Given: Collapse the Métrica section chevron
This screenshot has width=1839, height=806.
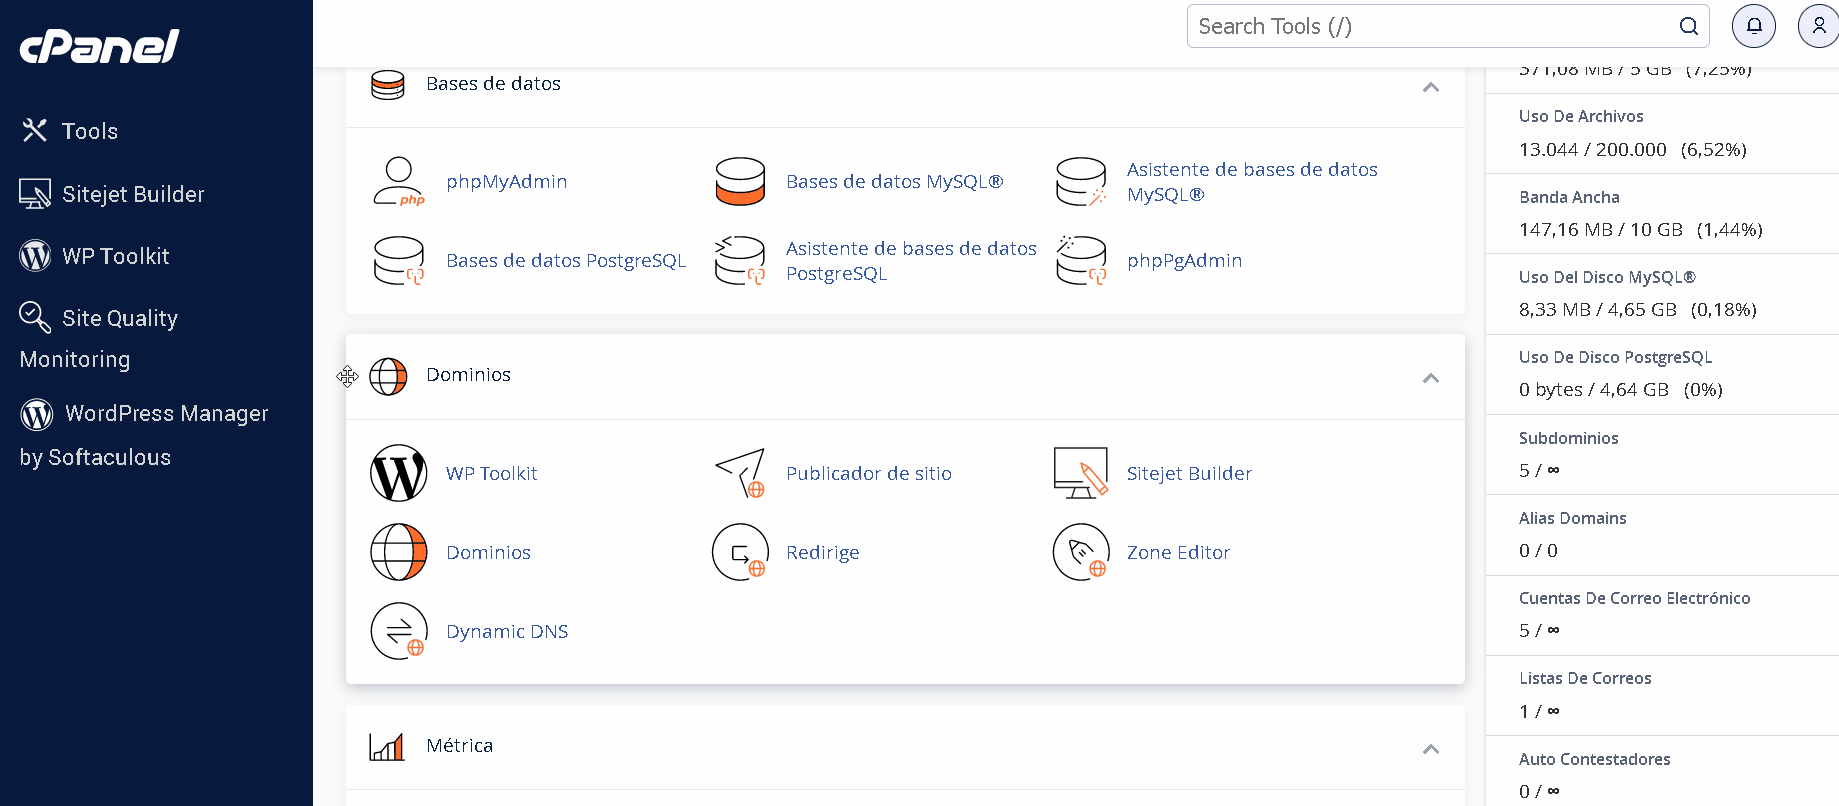Looking at the screenshot, I should (1431, 749).
